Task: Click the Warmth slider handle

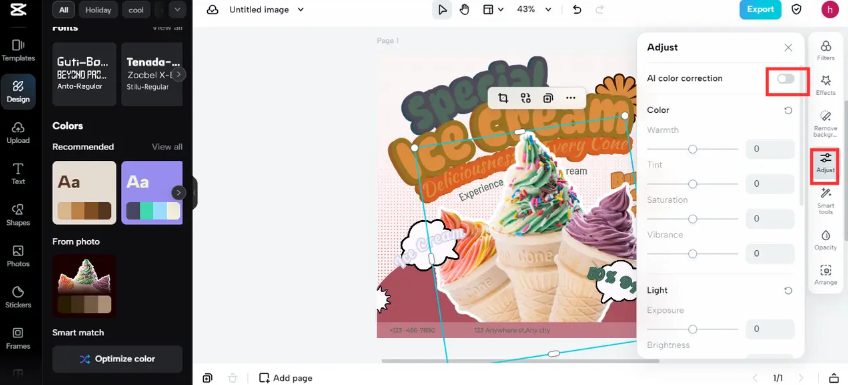Action: (x=692, y=149)
